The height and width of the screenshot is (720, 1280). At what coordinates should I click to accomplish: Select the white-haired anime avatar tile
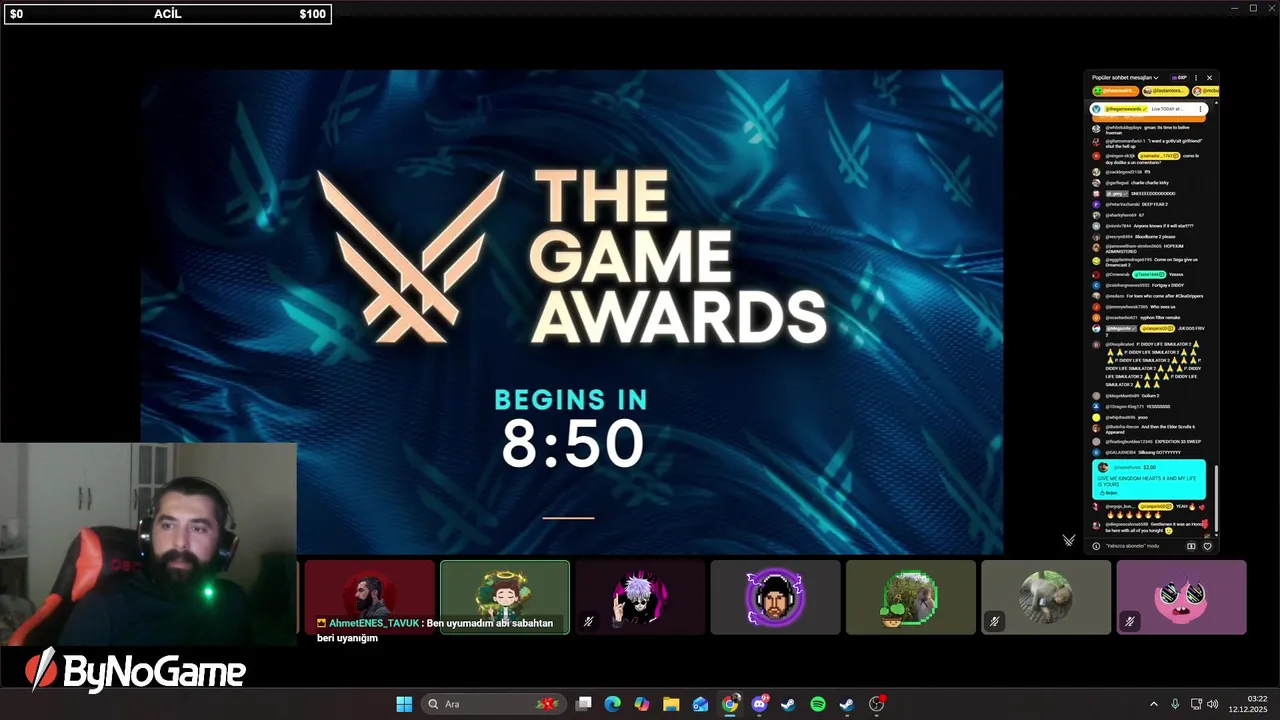(640, 597)
